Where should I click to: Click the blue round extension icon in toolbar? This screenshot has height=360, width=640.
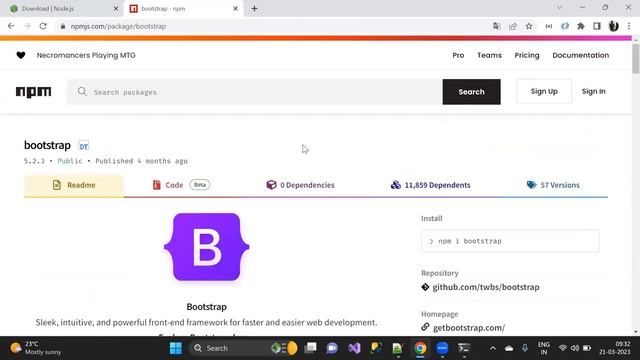pyautogui.click(x=565, y=26)
